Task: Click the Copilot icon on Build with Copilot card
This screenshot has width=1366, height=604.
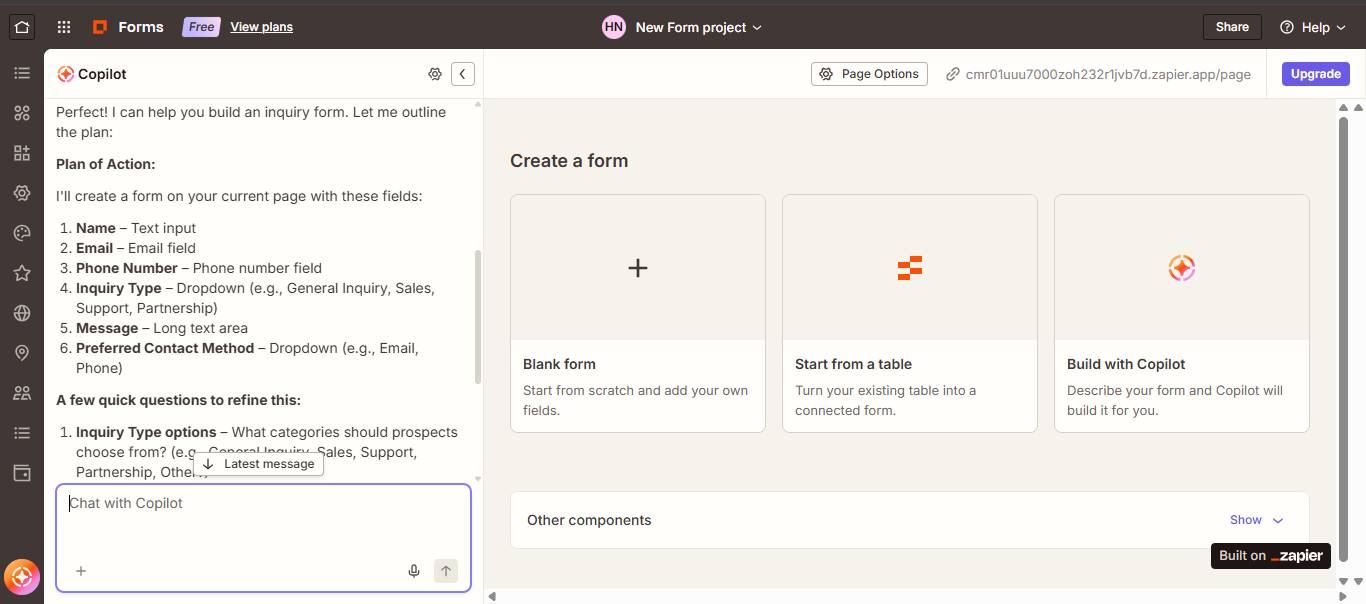Action: pyautogui.click(x=1182, y=268)
